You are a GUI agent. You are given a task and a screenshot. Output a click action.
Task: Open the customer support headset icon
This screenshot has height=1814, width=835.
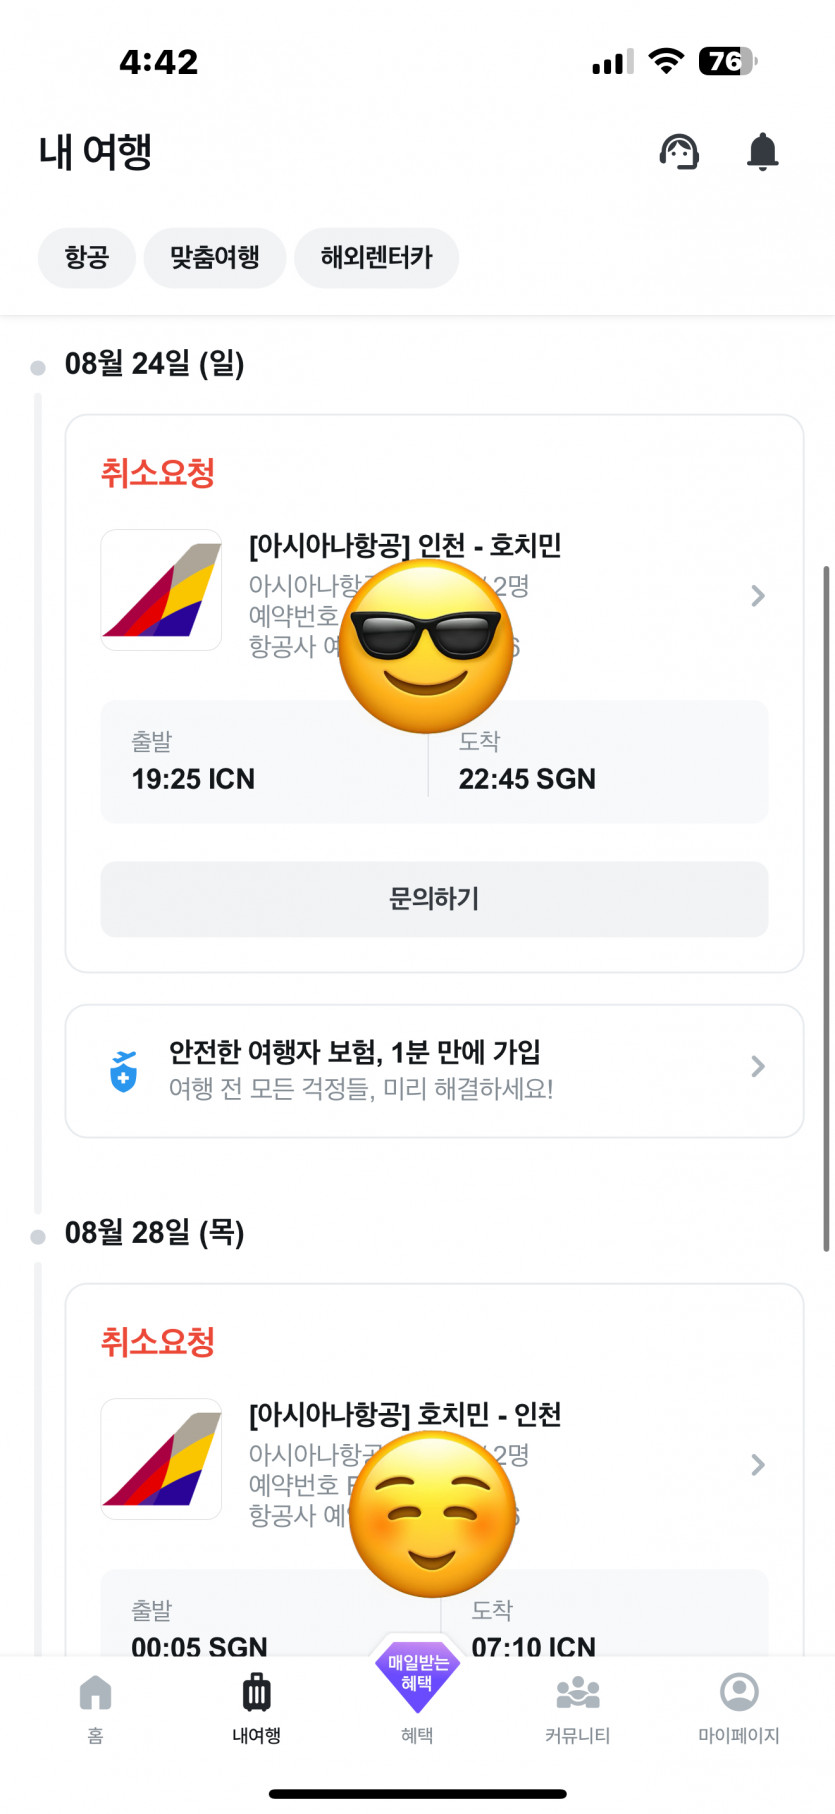click(x=679, y=152)
